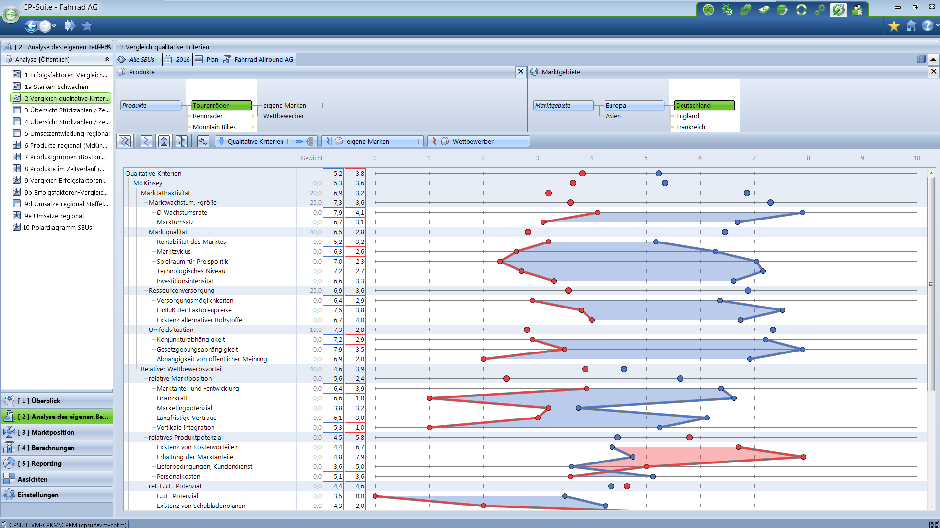Close the Marktgebiete filter panel
The width and height of the screenshot is (940, 528).
(933, 72)
